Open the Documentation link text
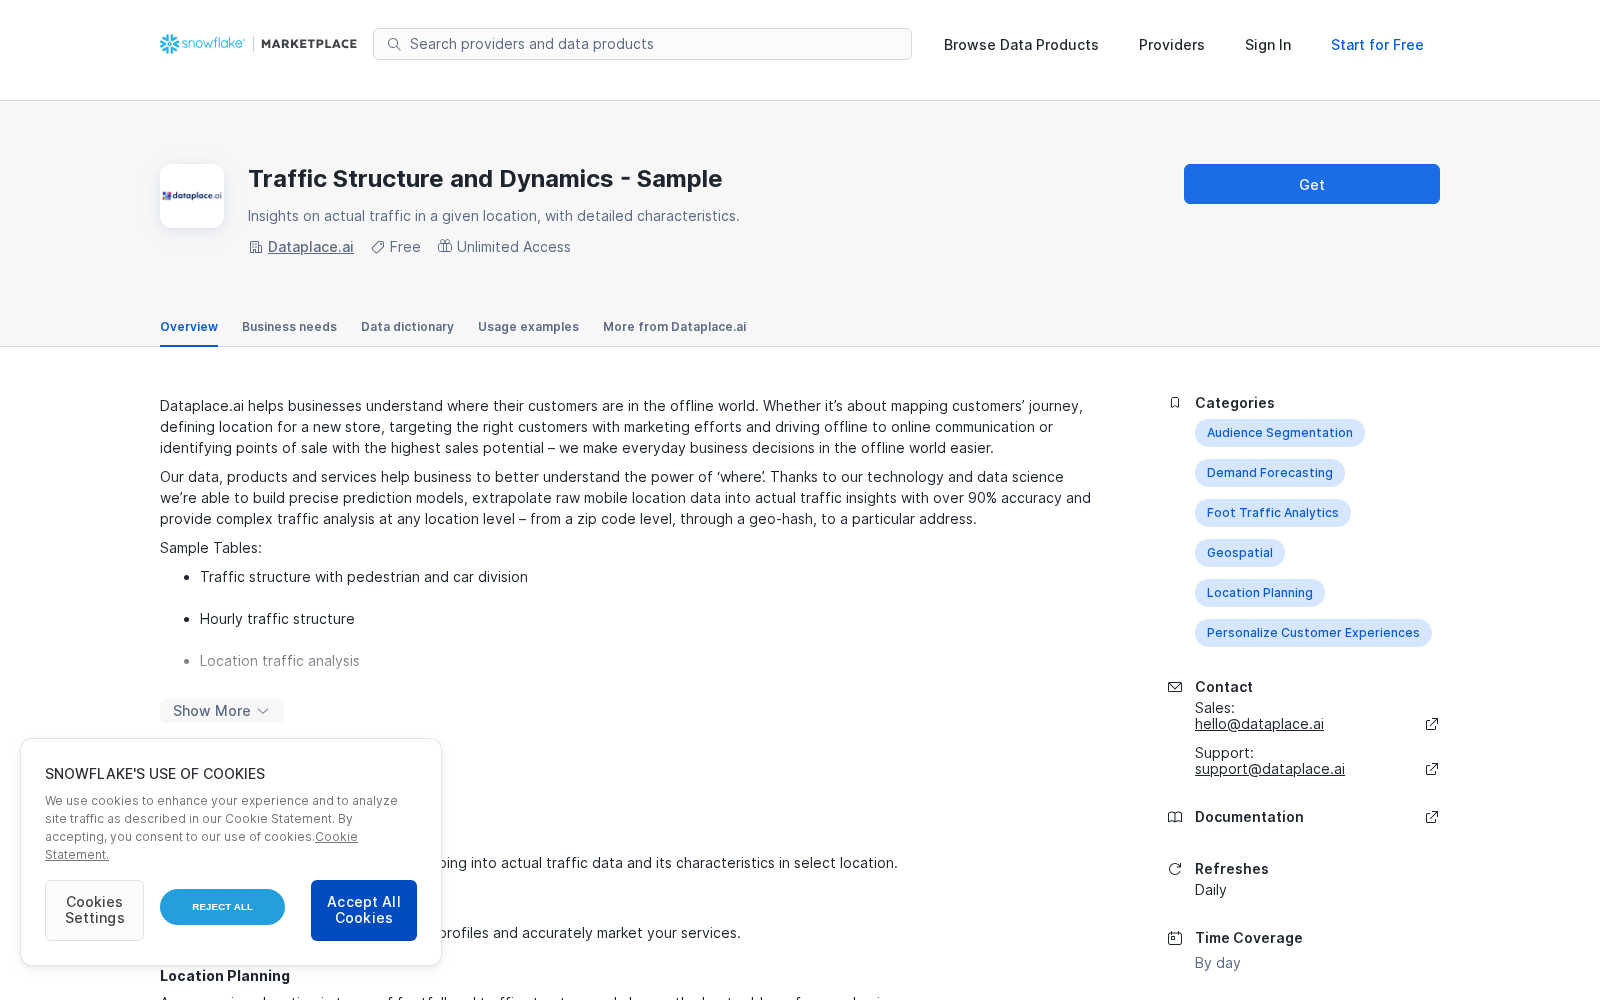The width and height of the screenshot is (1600, 1000). tap(1249, 817)
